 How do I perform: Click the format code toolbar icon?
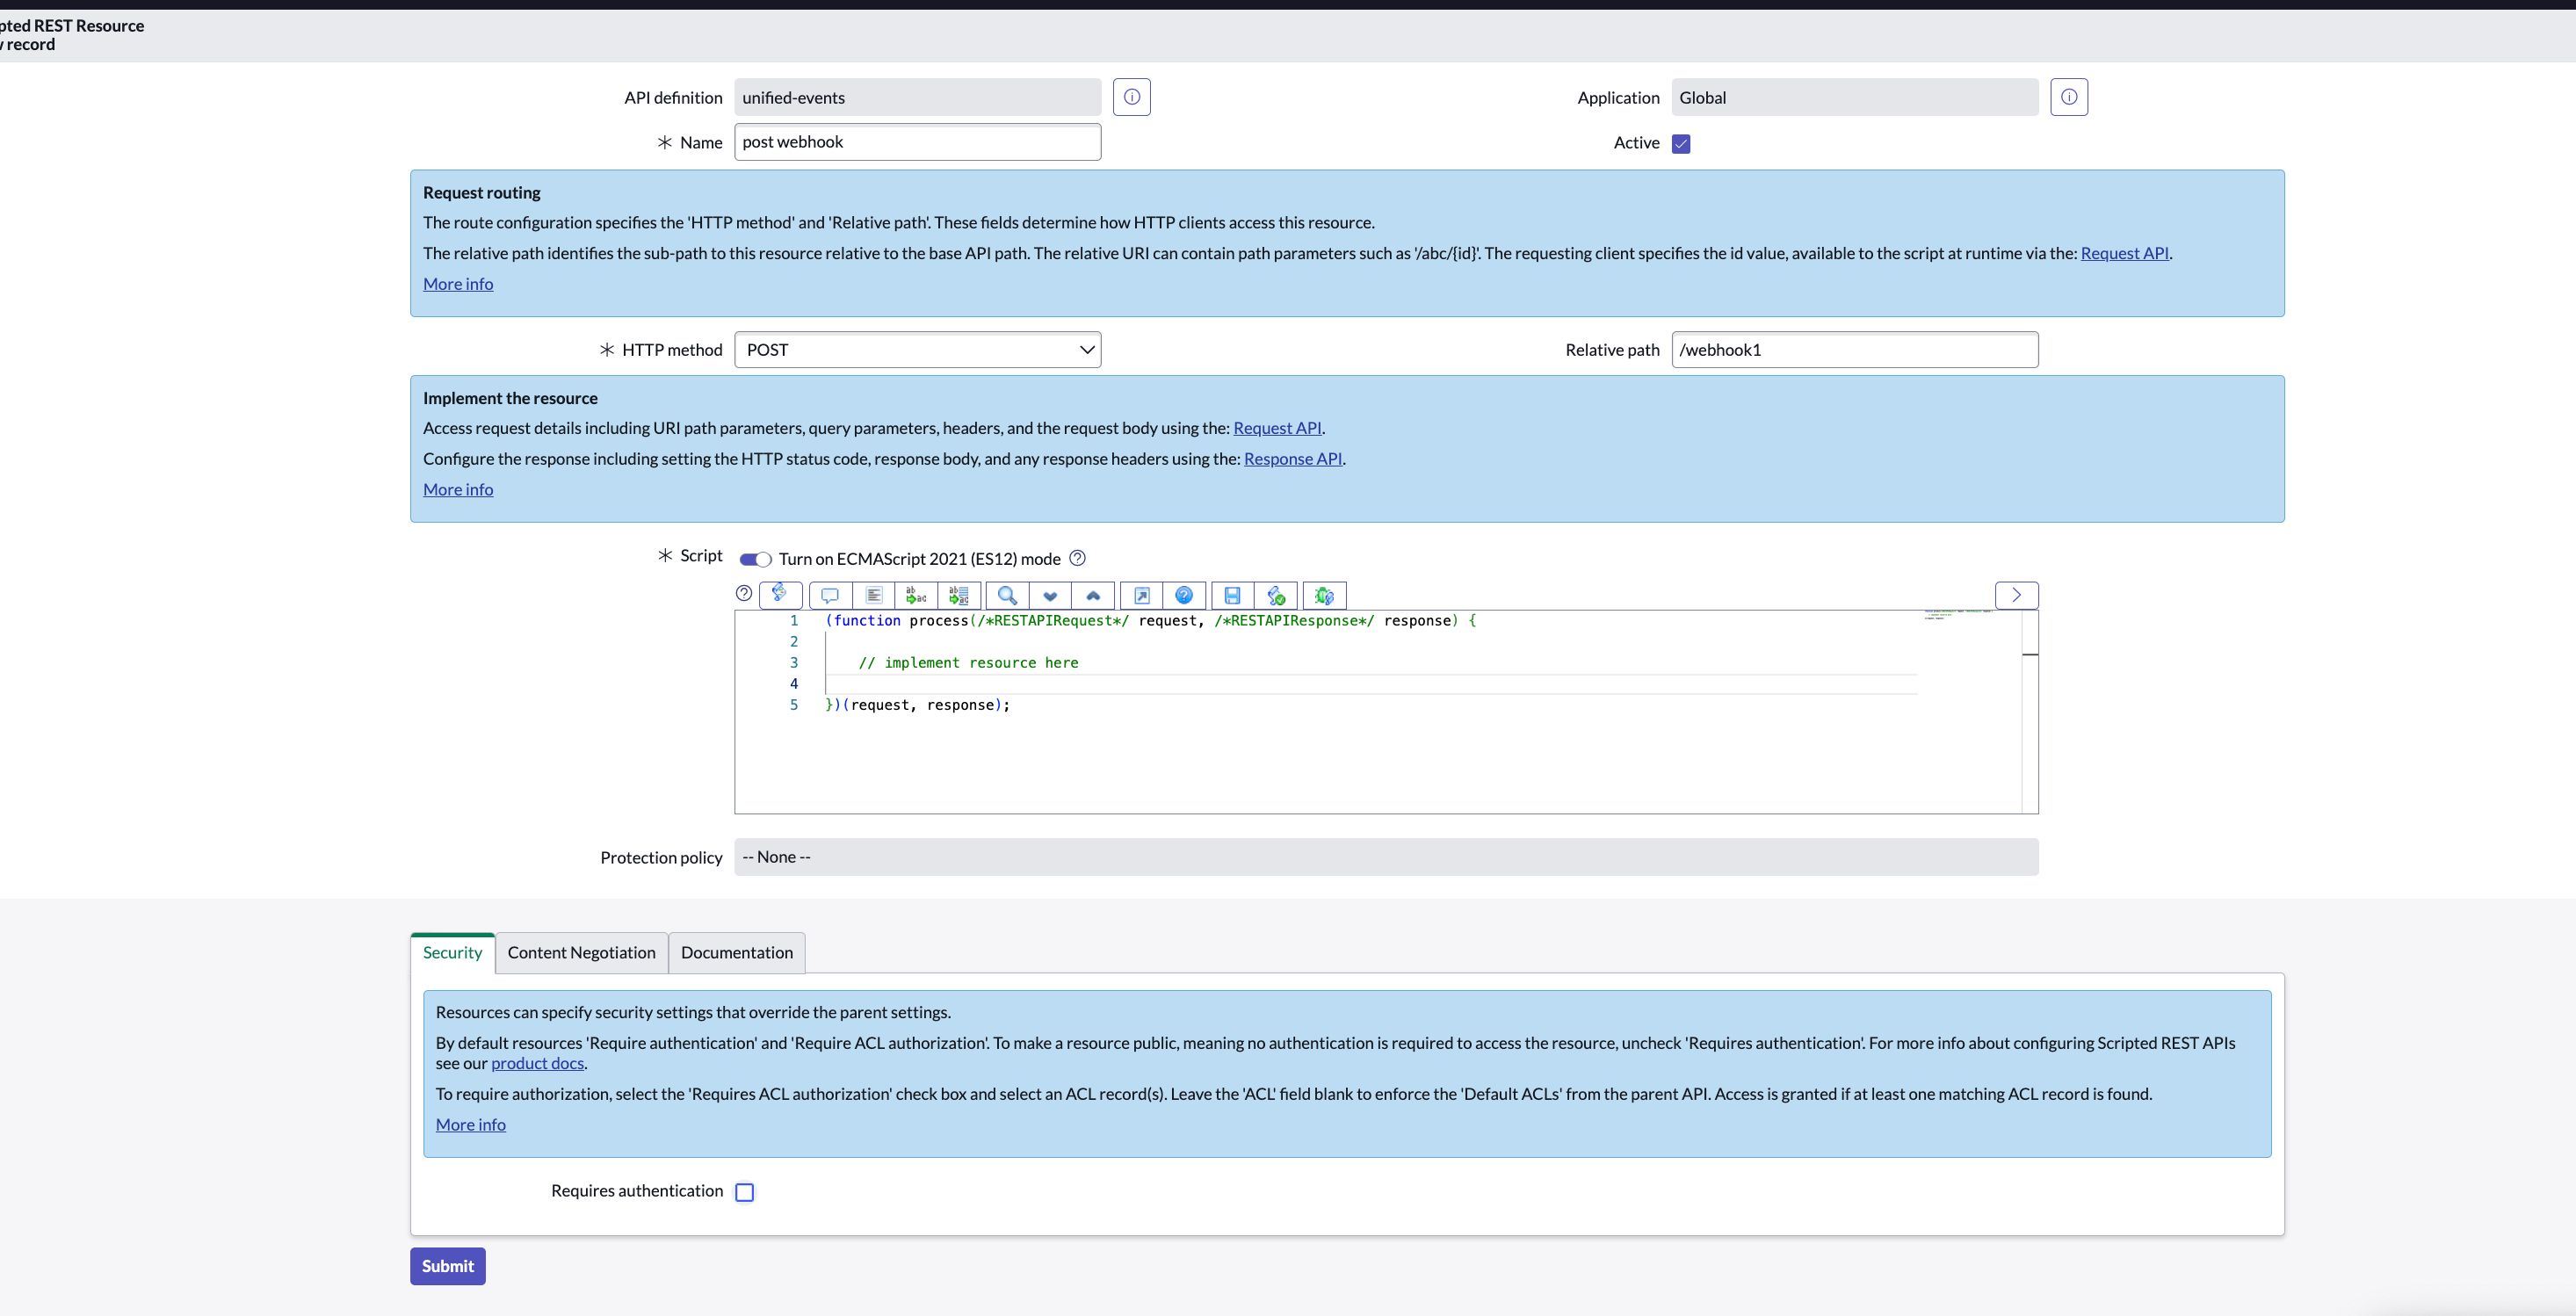[873, 596]
